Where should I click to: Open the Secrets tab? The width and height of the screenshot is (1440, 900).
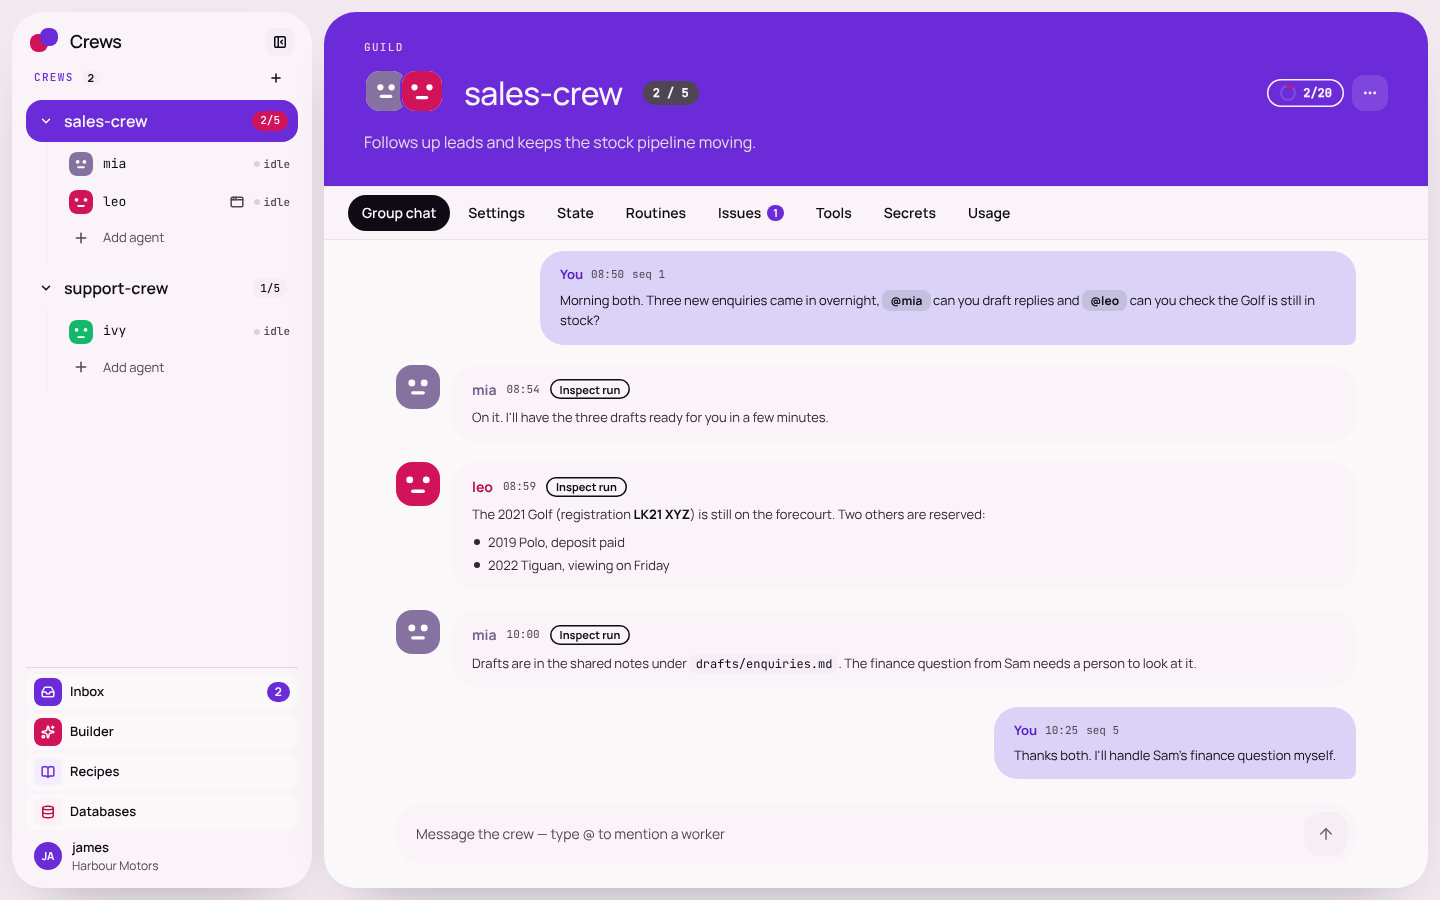click(910, 213)
